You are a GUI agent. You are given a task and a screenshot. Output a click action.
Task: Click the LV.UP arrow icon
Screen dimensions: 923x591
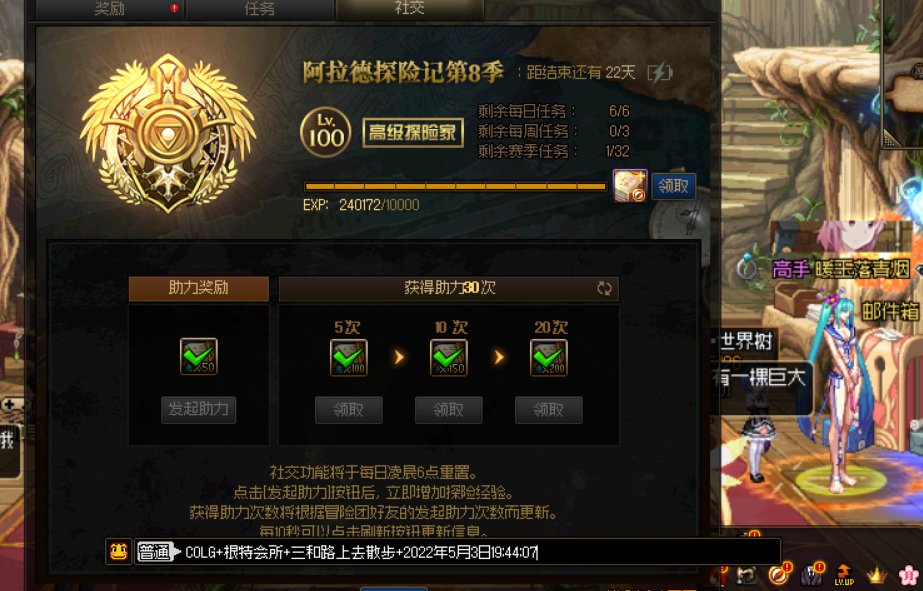(844, 575)
